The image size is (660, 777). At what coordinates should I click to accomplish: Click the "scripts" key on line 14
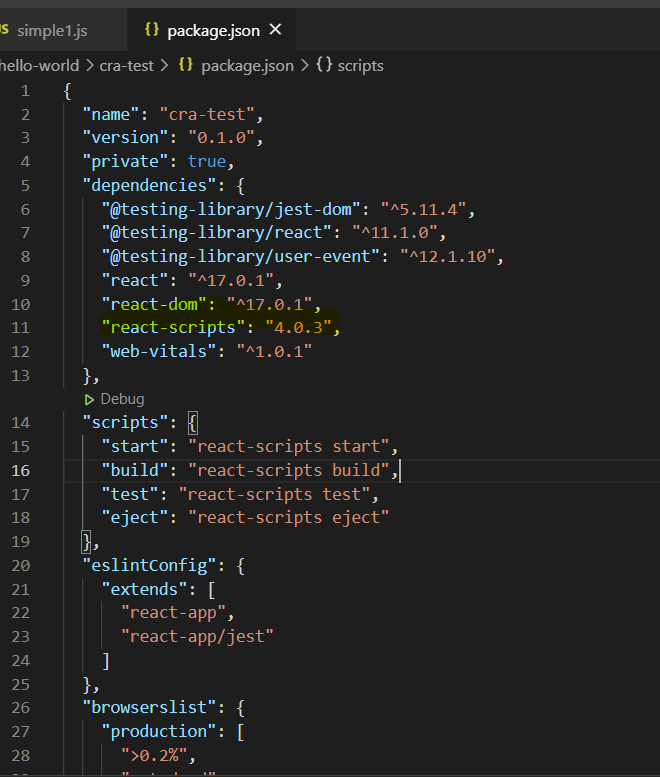pos(125,423)
